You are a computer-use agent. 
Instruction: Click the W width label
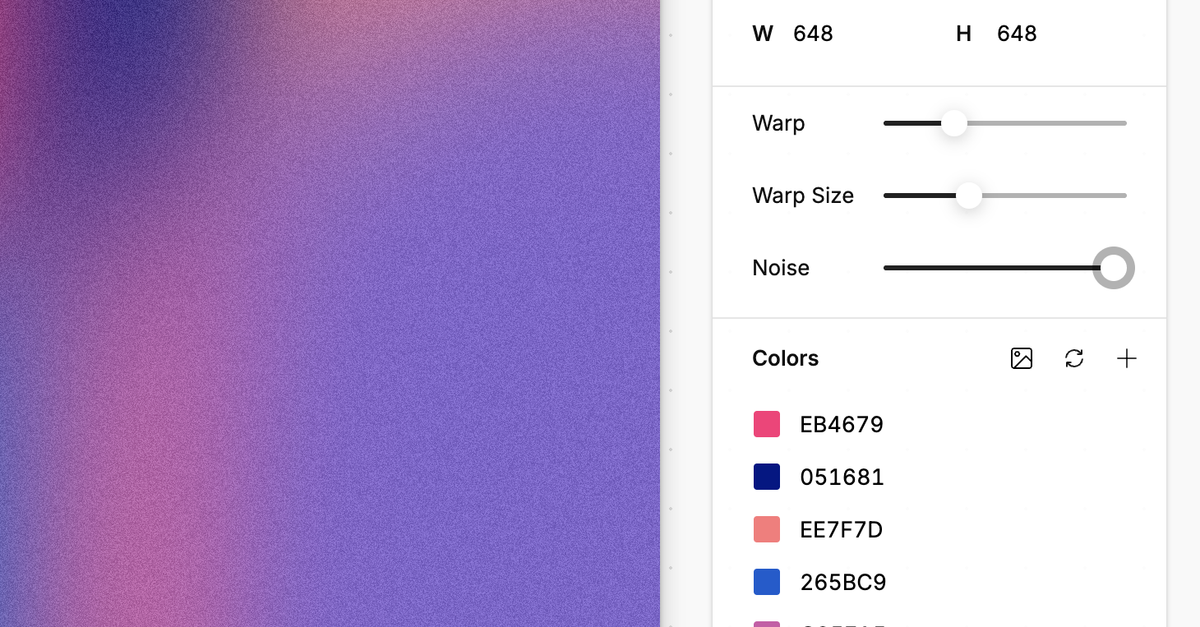[x=763, y=34]
